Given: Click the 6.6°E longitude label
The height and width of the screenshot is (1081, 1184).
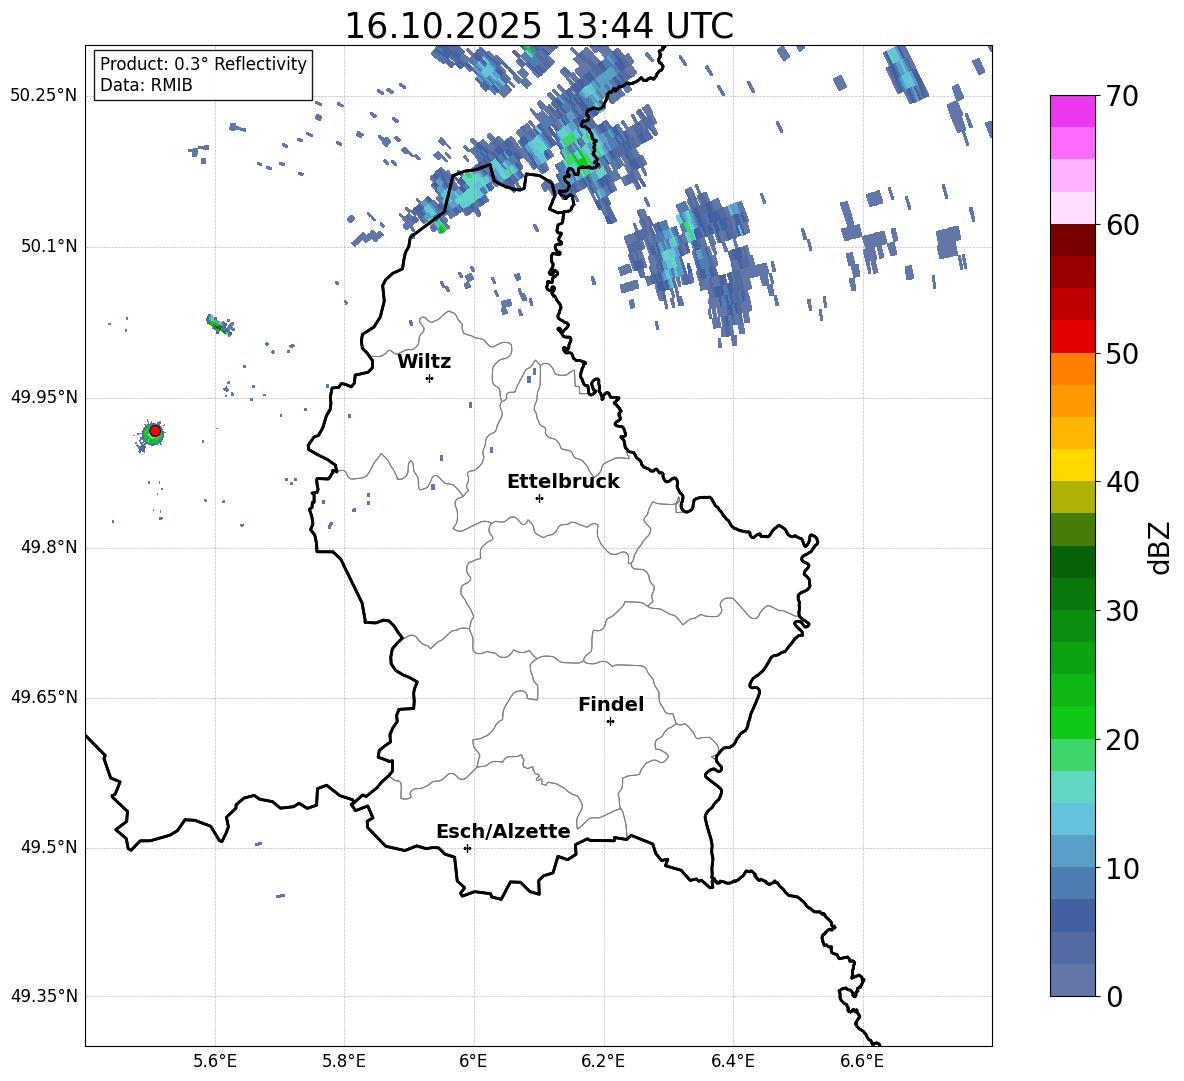Looking at the screenshot, I should 862,1061.
